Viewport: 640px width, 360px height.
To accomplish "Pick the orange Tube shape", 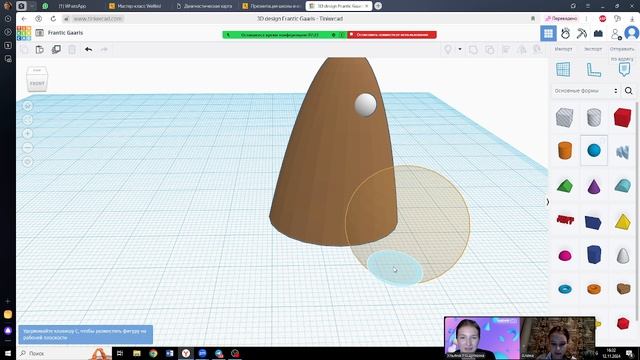I will click(x=594, y=289).
